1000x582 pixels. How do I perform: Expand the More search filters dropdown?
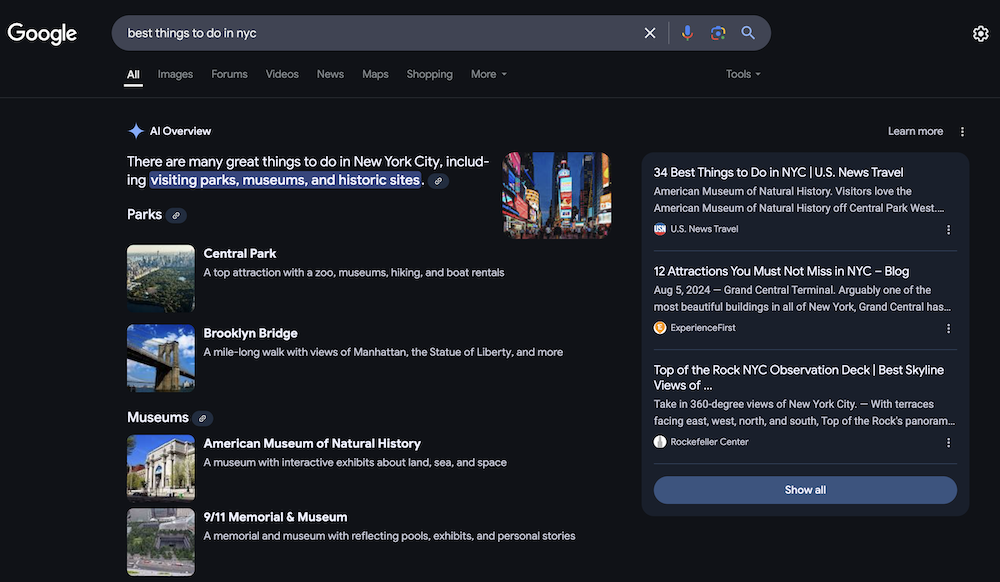pyautogui.click(x=489, y=74)
